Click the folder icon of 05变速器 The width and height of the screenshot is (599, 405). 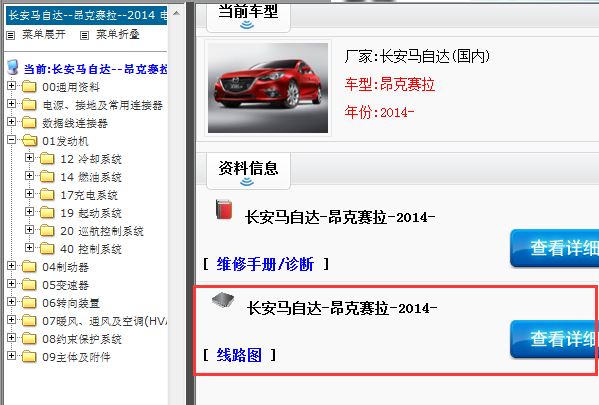click(29, 285)
